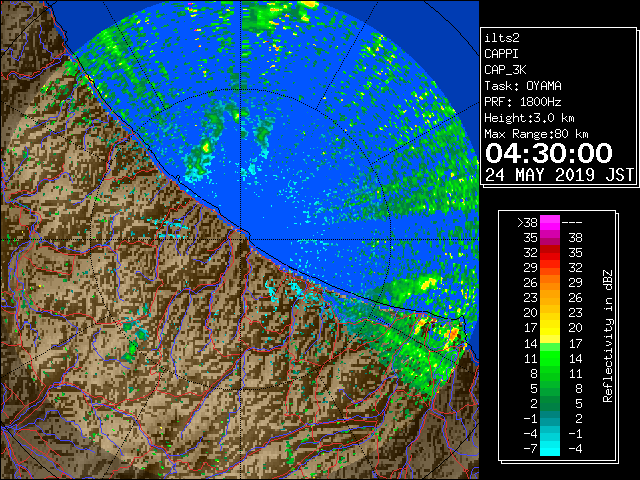This screenshot has height=480, width=640.
Task: Click the '24 MAY 2019 JST' date
Action: coord(559,174)
